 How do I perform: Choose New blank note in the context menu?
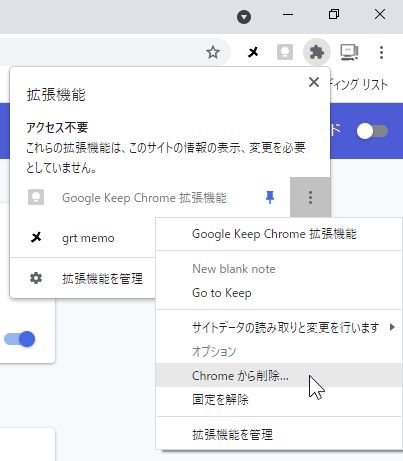pyautogui.click(x=279, y=269)
